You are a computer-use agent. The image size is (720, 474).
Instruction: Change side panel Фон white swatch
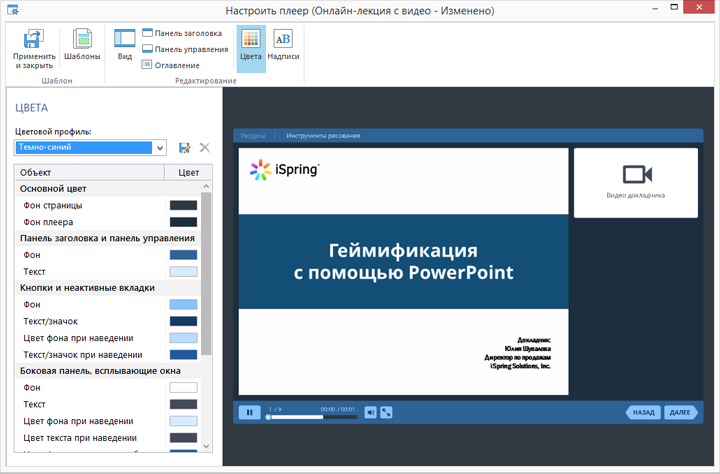[x=183, y=388]
